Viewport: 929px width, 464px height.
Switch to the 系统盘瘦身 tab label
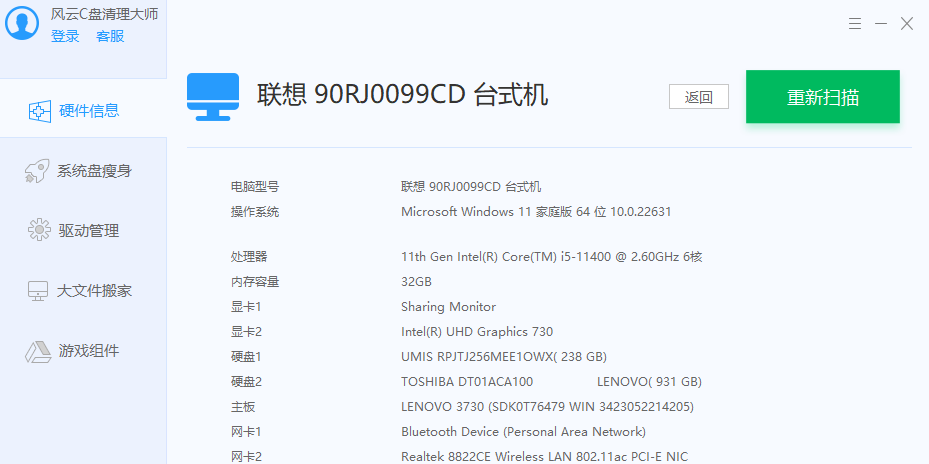pyautogui.click(x=94, y=171)
